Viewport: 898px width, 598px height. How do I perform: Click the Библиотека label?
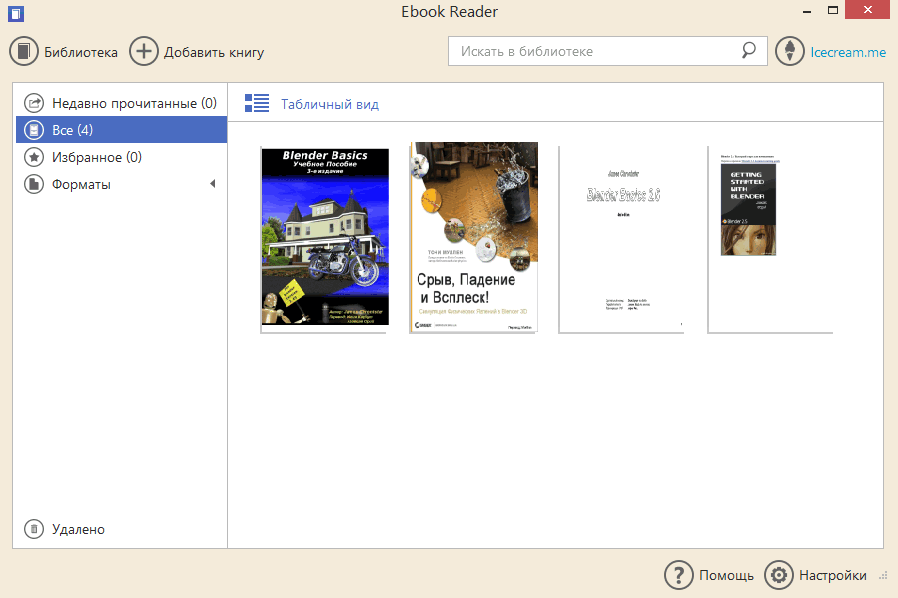point(81,52)
